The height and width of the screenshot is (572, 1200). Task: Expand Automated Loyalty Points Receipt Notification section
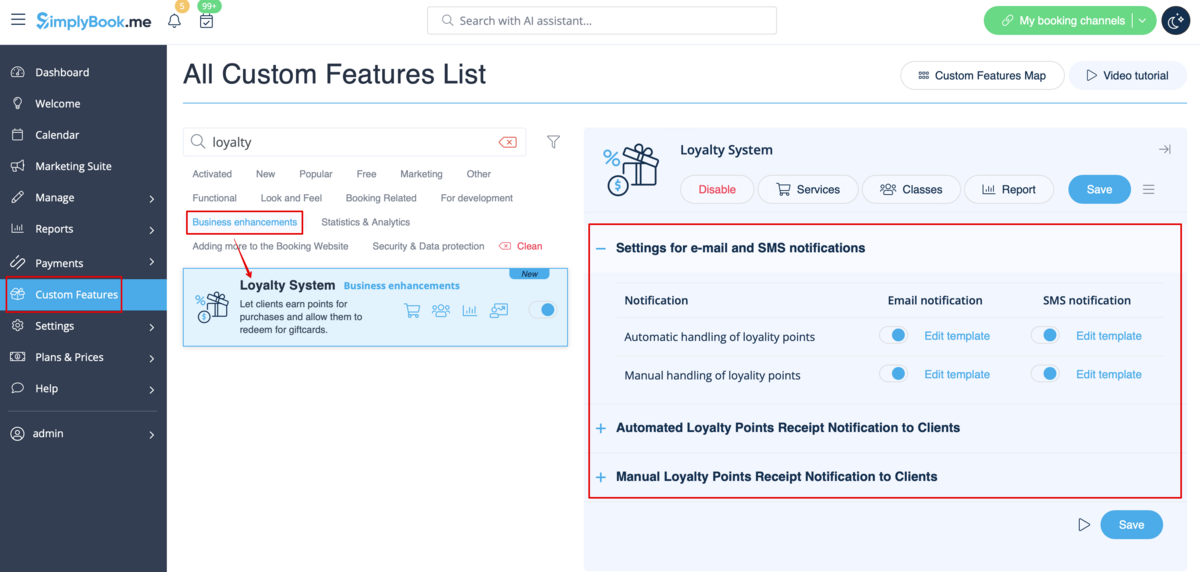(601, 428)
